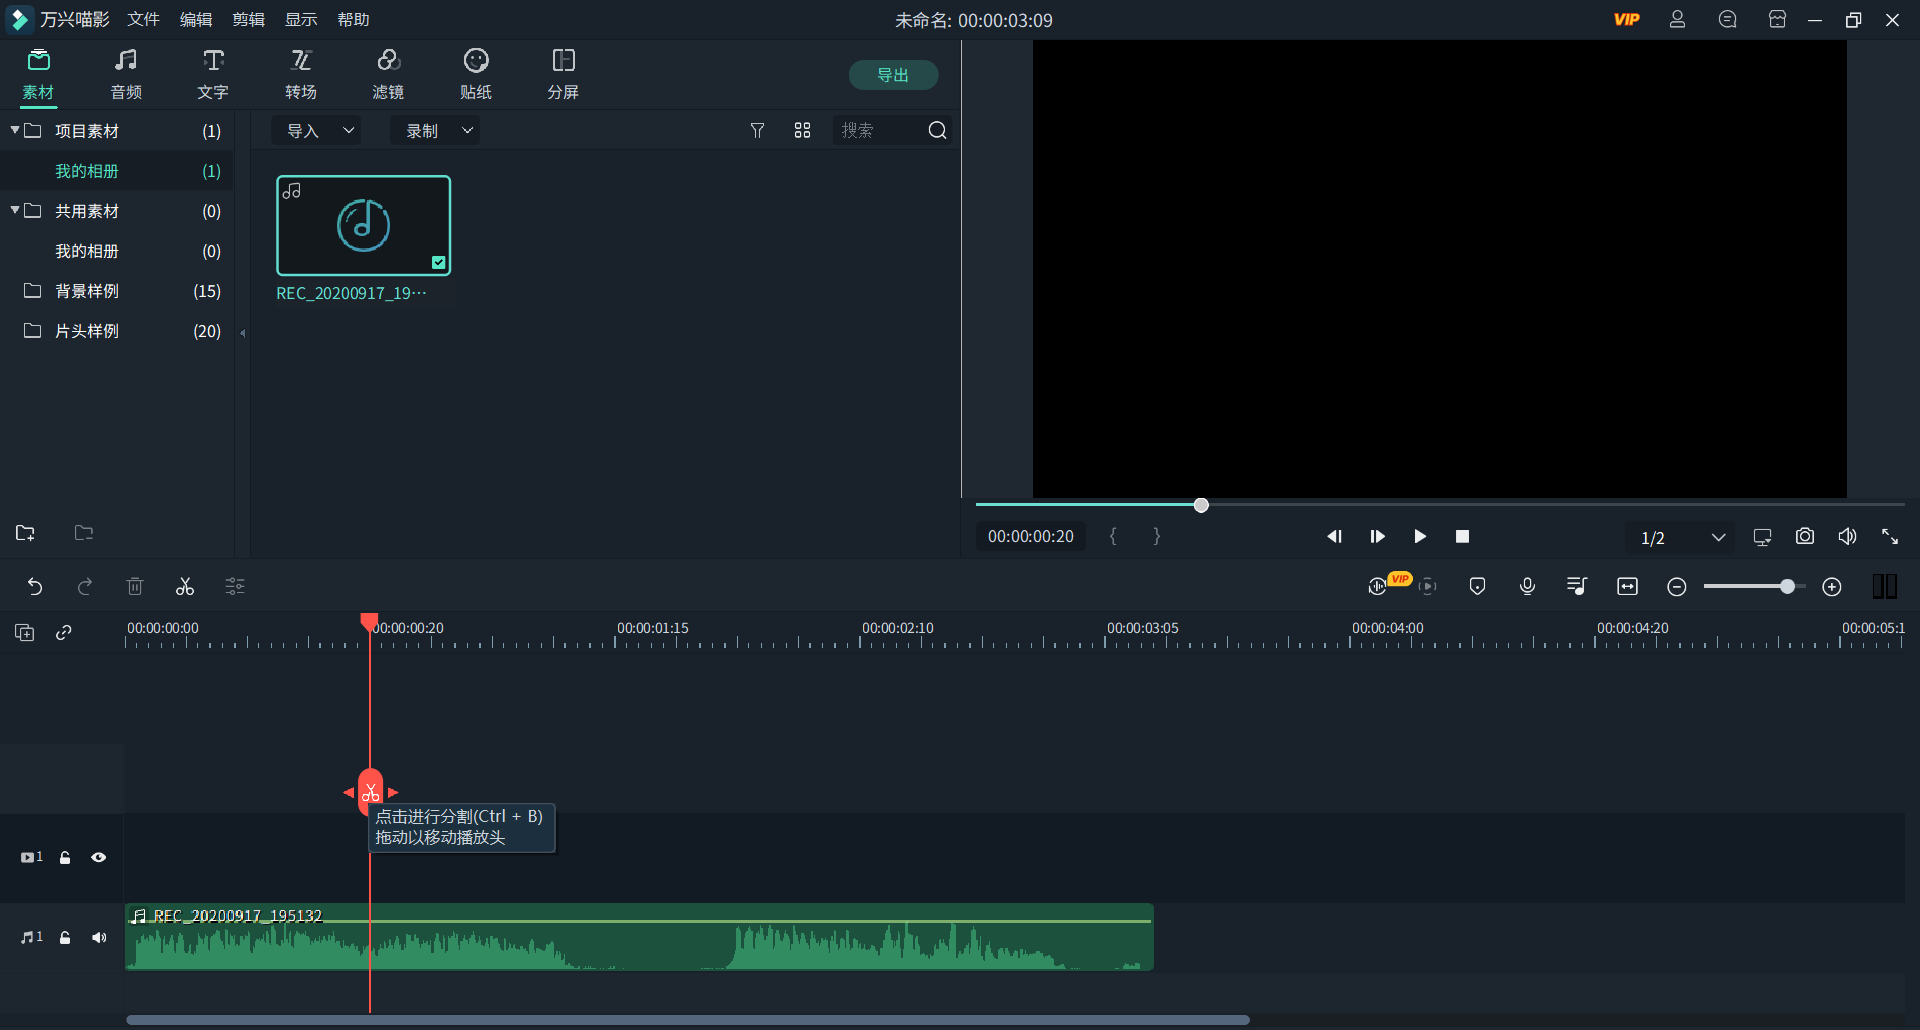Zoom in timeline with plus icon
Viewport: 1920px width, 1030px height.
(1831, 587)
